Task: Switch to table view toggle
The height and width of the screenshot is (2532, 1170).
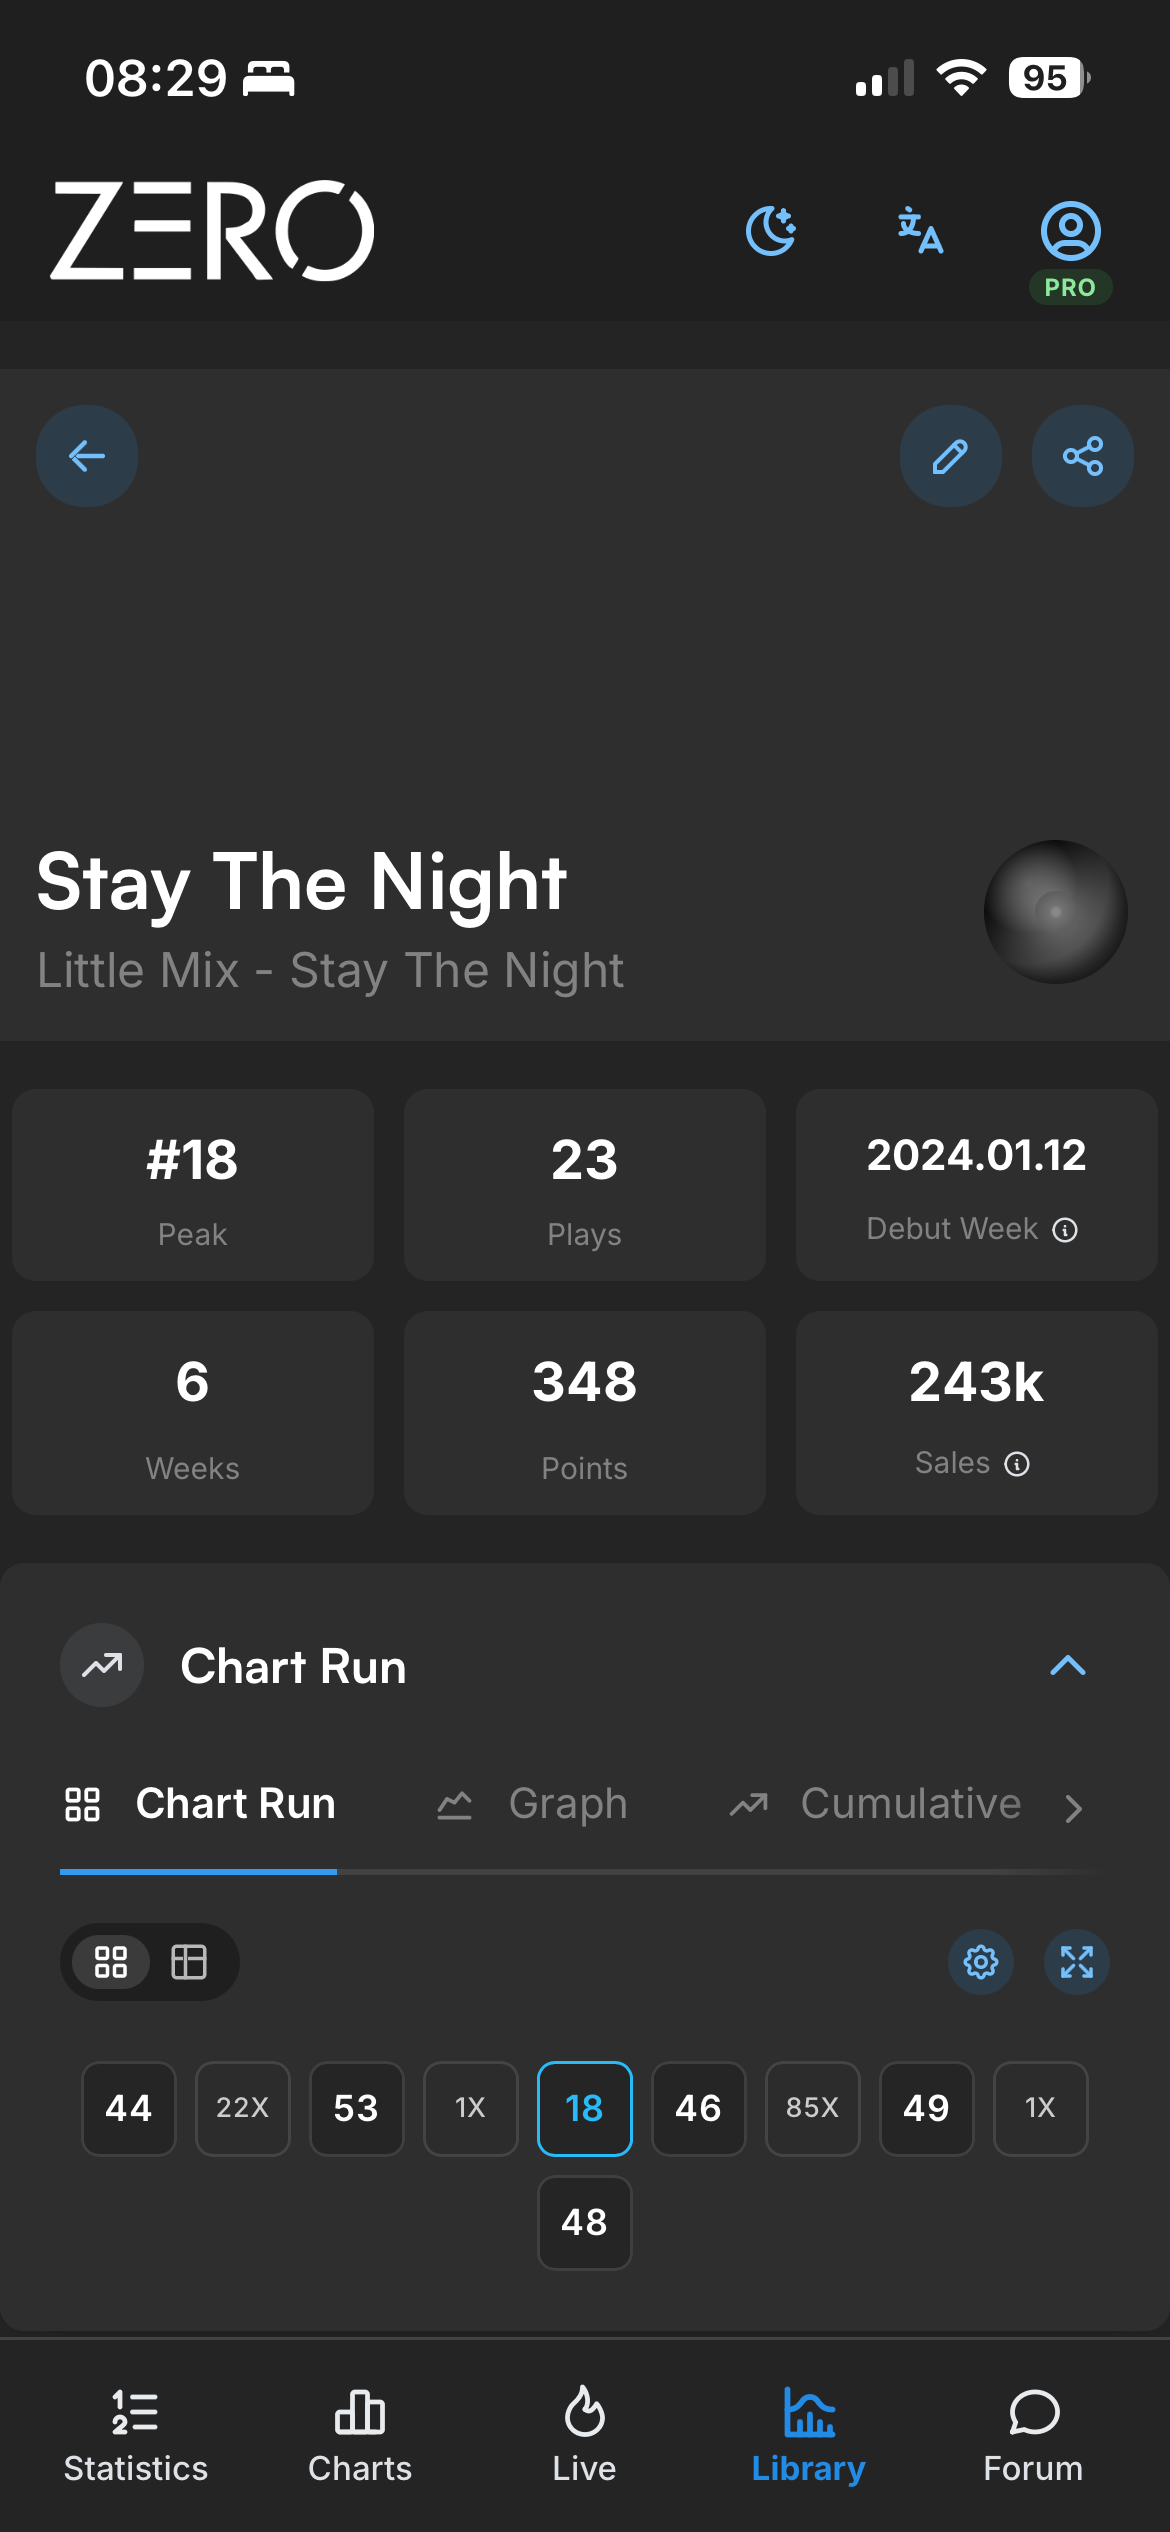Action: point(189,1962)
